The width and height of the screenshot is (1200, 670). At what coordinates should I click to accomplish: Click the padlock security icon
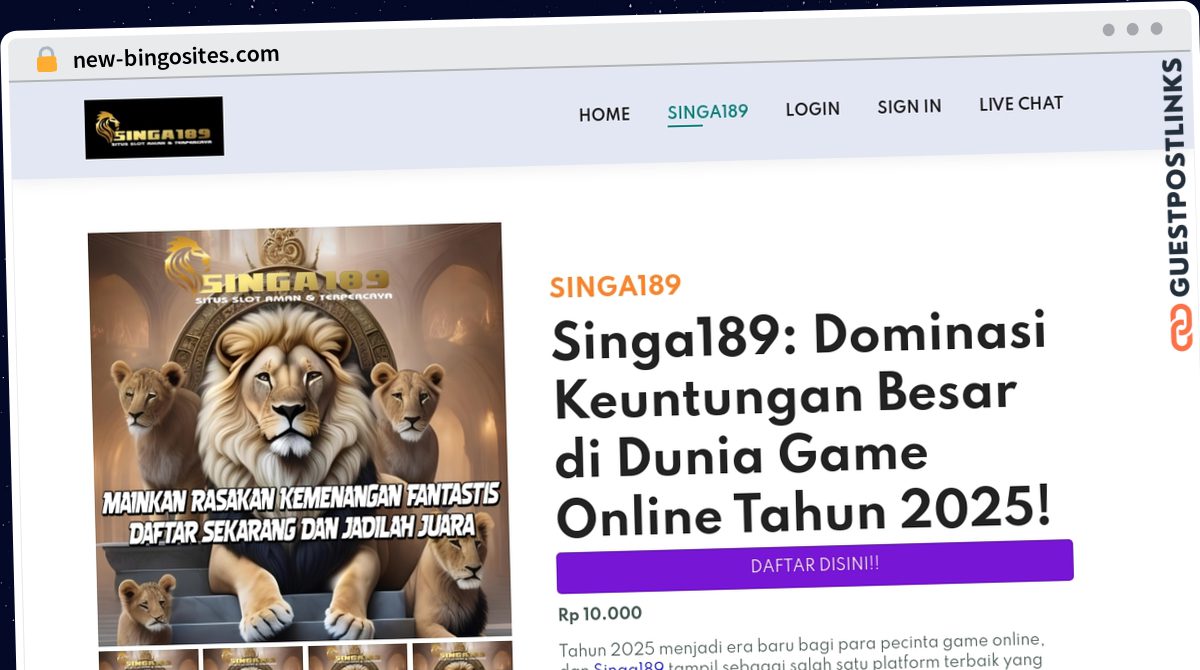point(46,59)
